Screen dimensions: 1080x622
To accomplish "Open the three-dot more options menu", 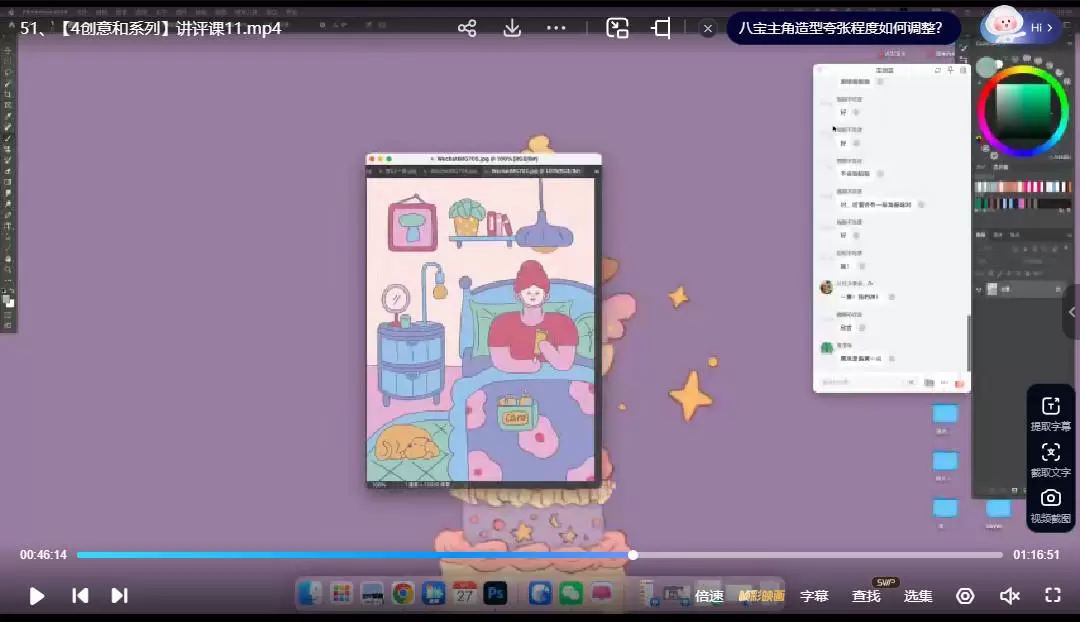I will click(557, 28).
